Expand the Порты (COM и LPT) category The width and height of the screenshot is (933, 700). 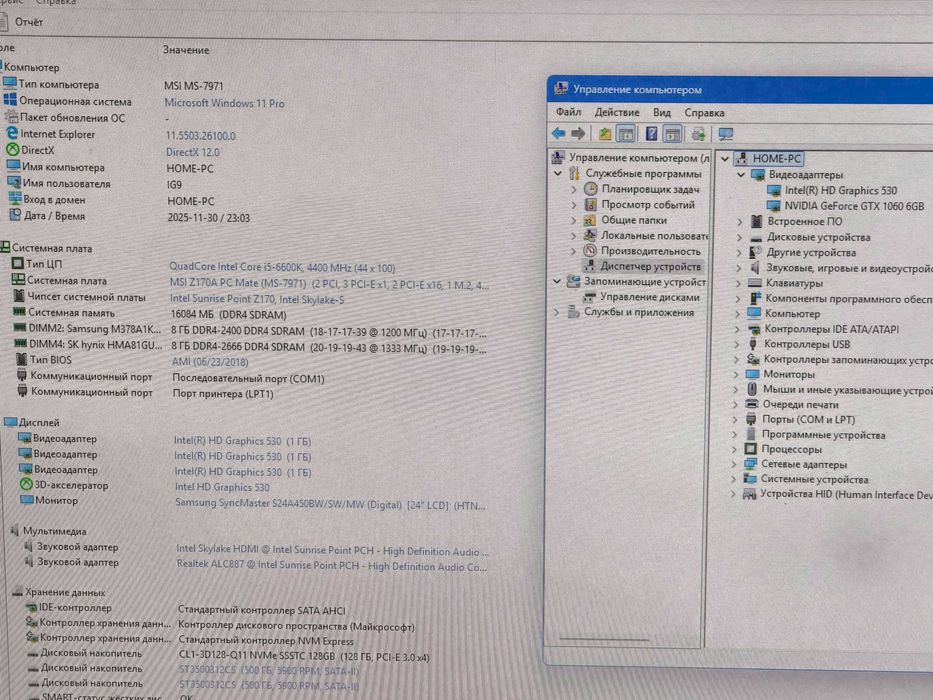pos(735,419)
